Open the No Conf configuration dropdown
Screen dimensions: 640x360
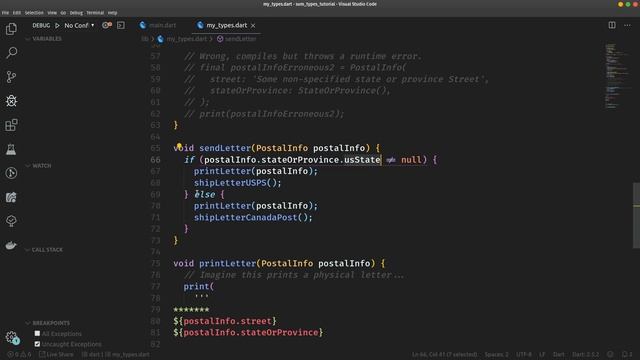coord(79,25)
